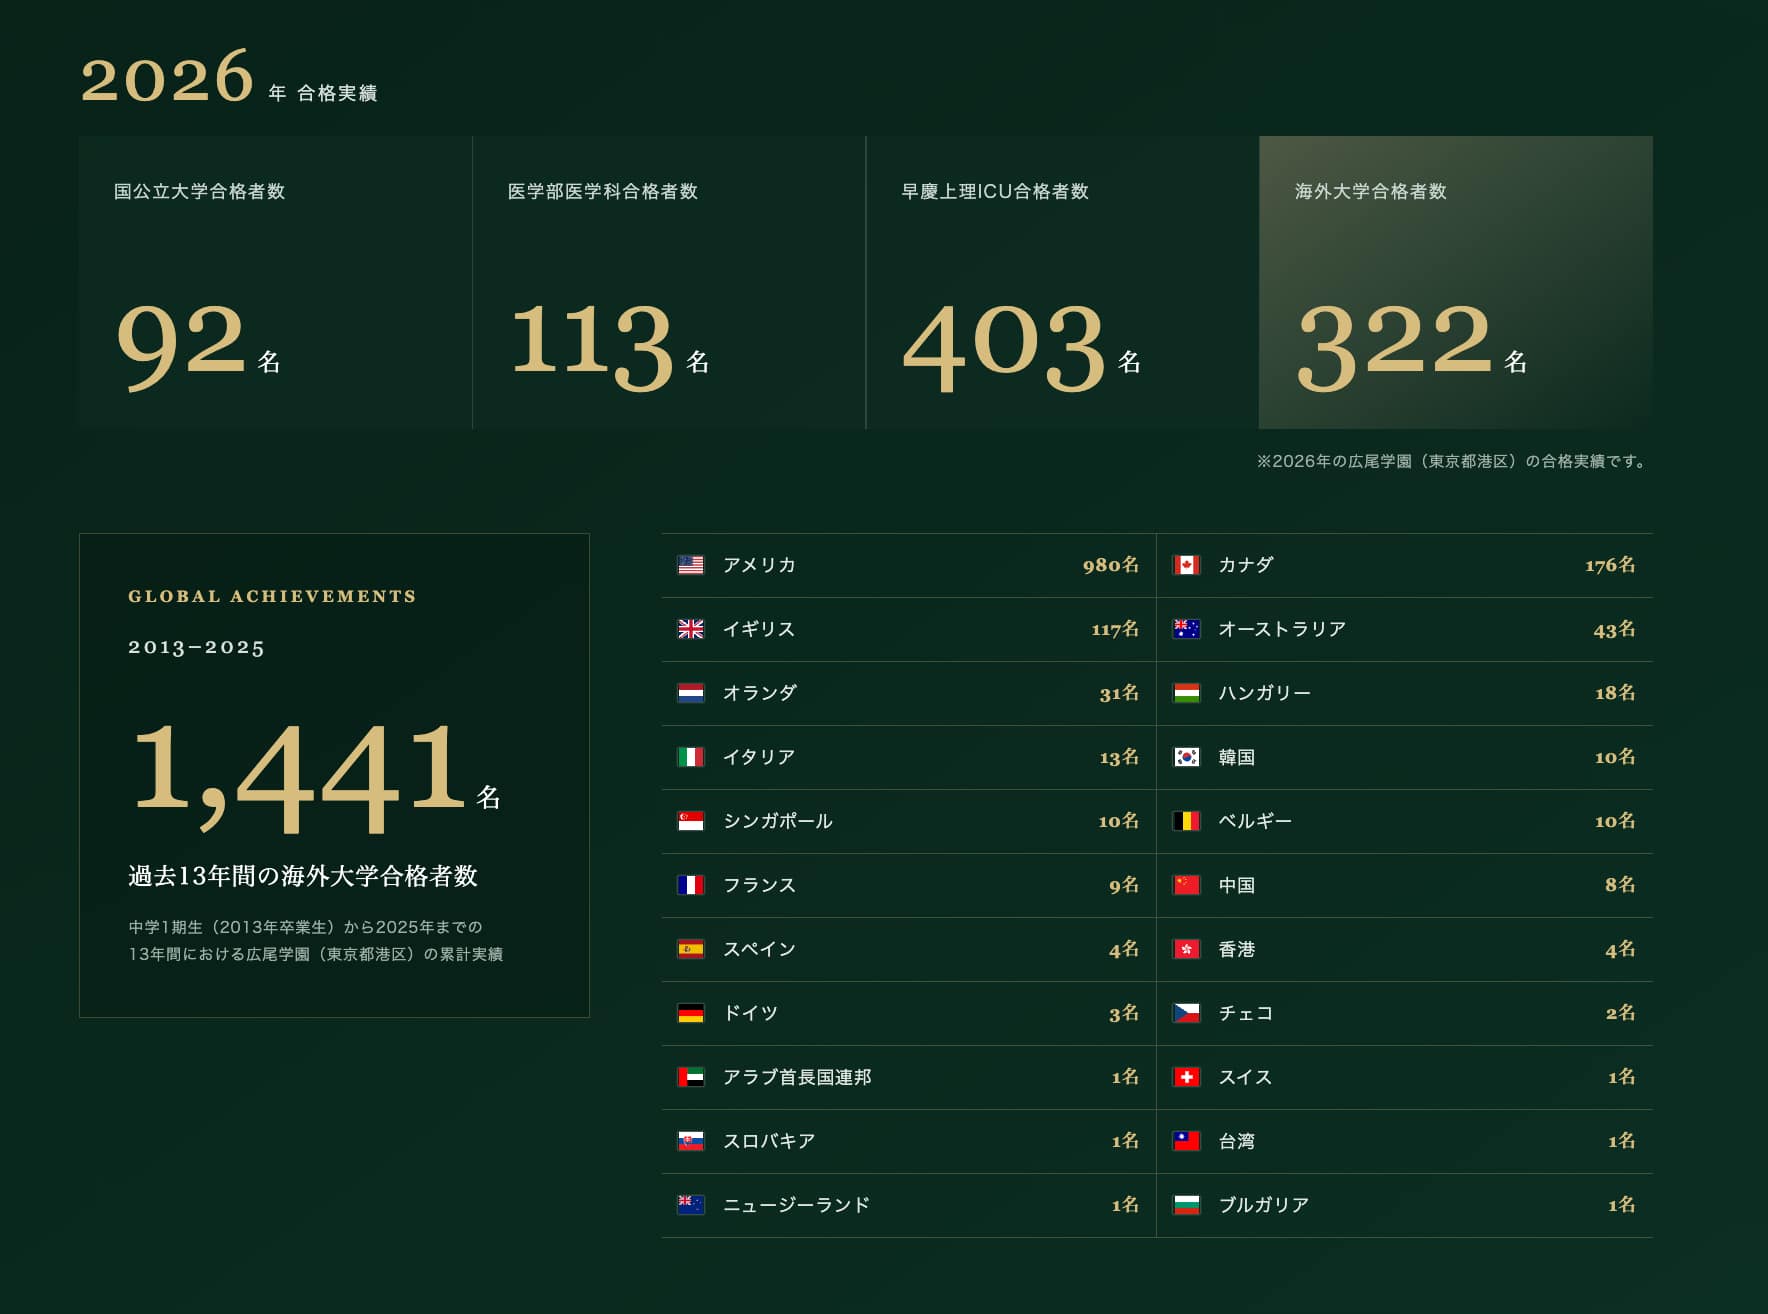Click the カナダ country name
The image size is (1768, 1314).
pyautogui.click(x=1246, y=565)
